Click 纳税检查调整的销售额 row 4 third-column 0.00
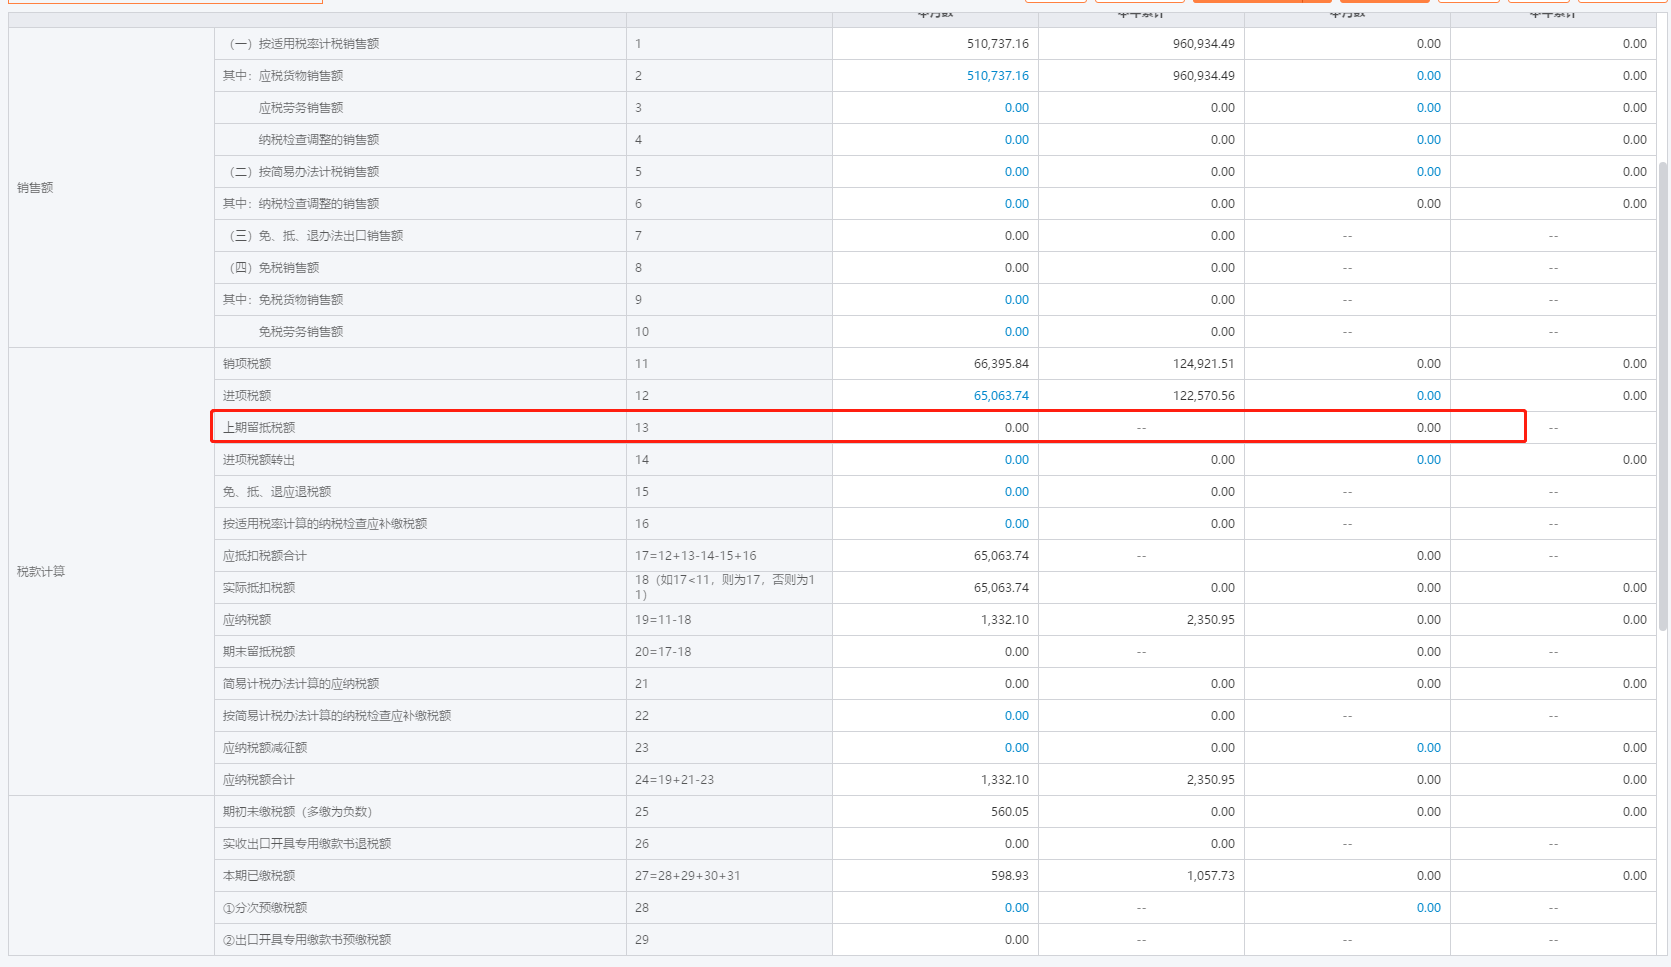This screenshot has width=1671, height=967. click(x=1428, y=140)
